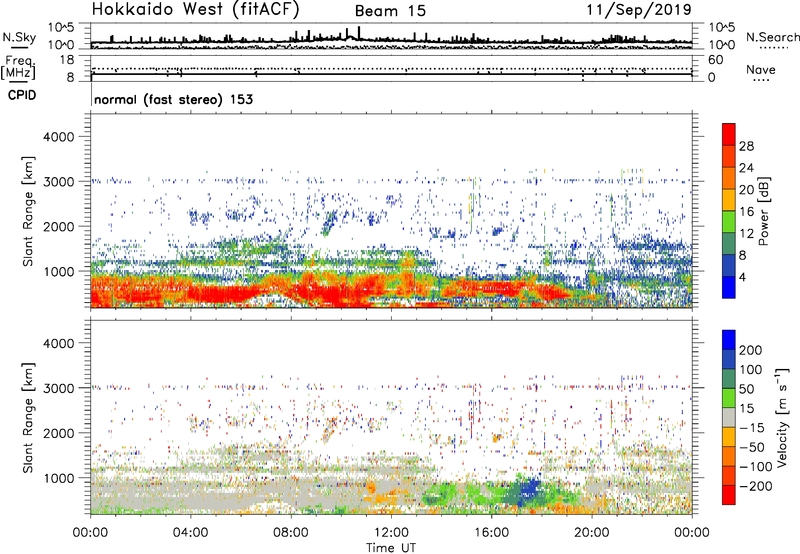Click the '20:00' time axis tick label
Viewport: 800px width, 554px height.
(x=592, y=533)
